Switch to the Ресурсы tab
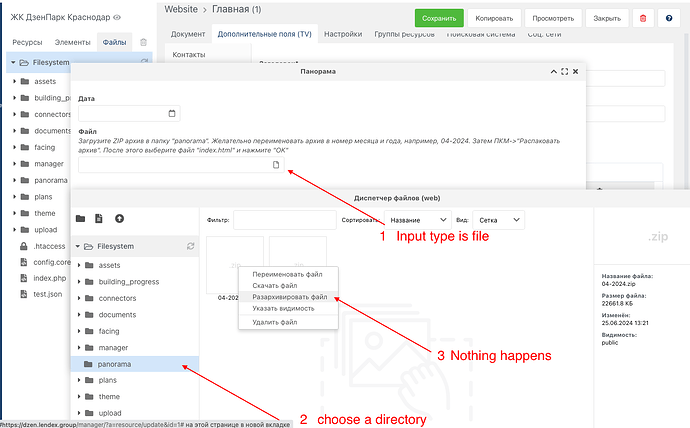The width and height of the screenshot is (690, 428). (27, 42)
